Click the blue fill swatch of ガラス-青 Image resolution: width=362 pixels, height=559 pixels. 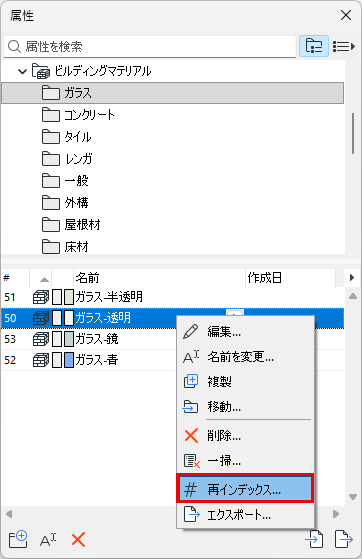(69, 360)
